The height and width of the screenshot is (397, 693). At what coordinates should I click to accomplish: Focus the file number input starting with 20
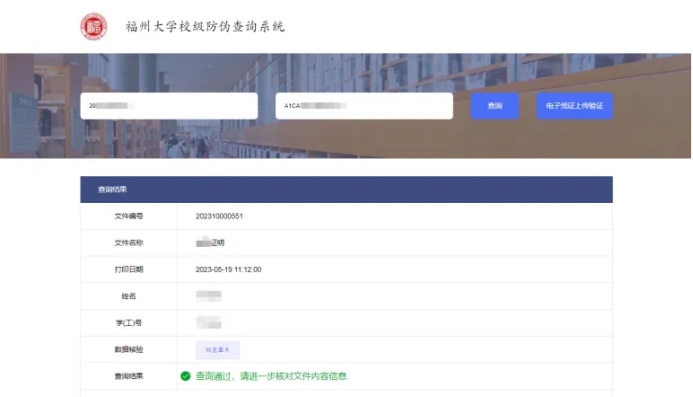[x=169, y=106]
